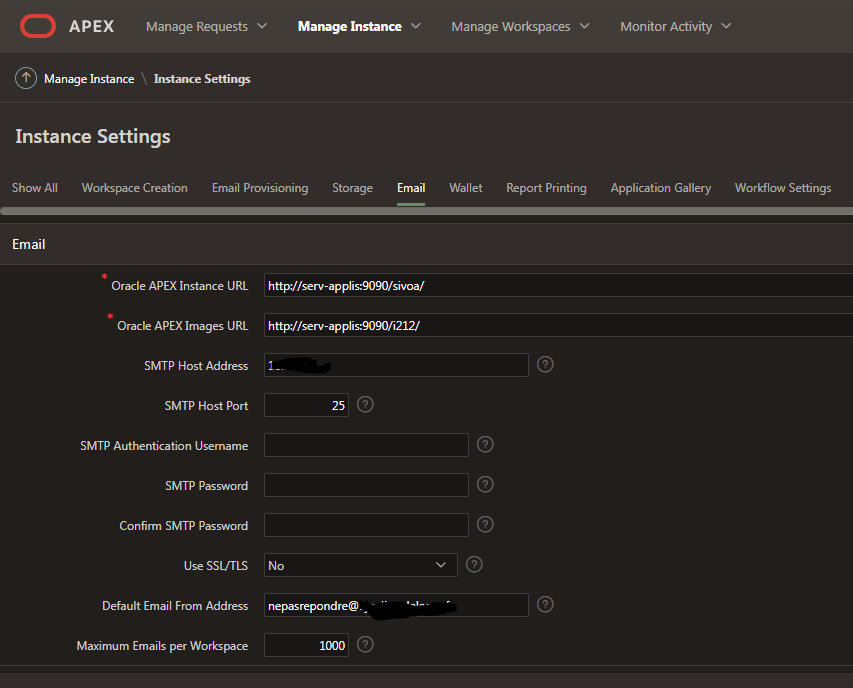Open help for Confirm SMTP Password

pos(484,524)
